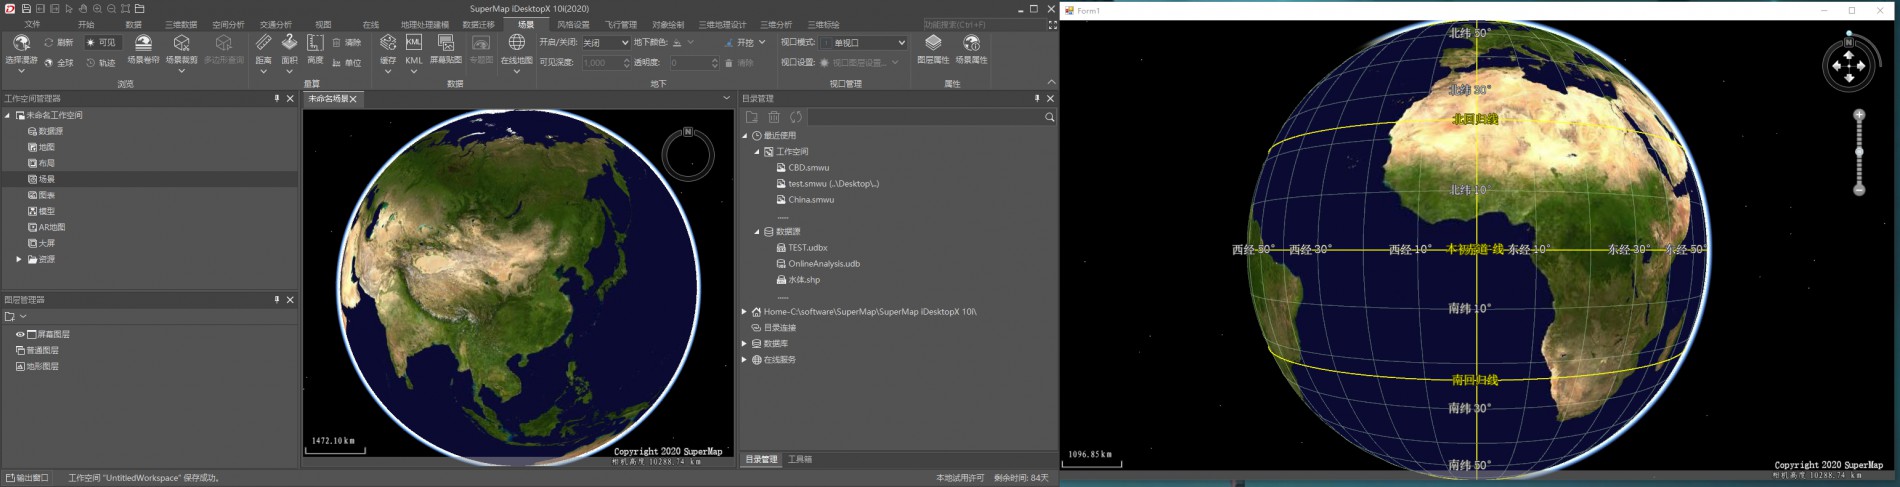Click the compass in iDesktopX scene view
1900x487 pixels.
point(688,154)
